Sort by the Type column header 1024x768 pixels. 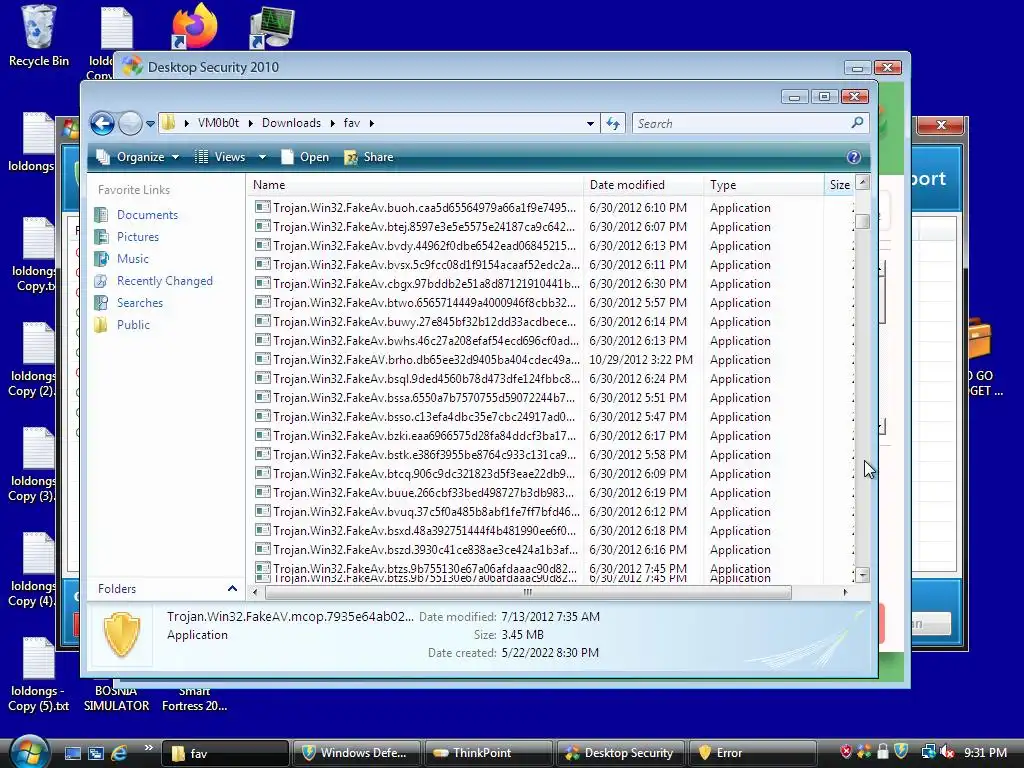pyautogui.click(x=763, y=185)
